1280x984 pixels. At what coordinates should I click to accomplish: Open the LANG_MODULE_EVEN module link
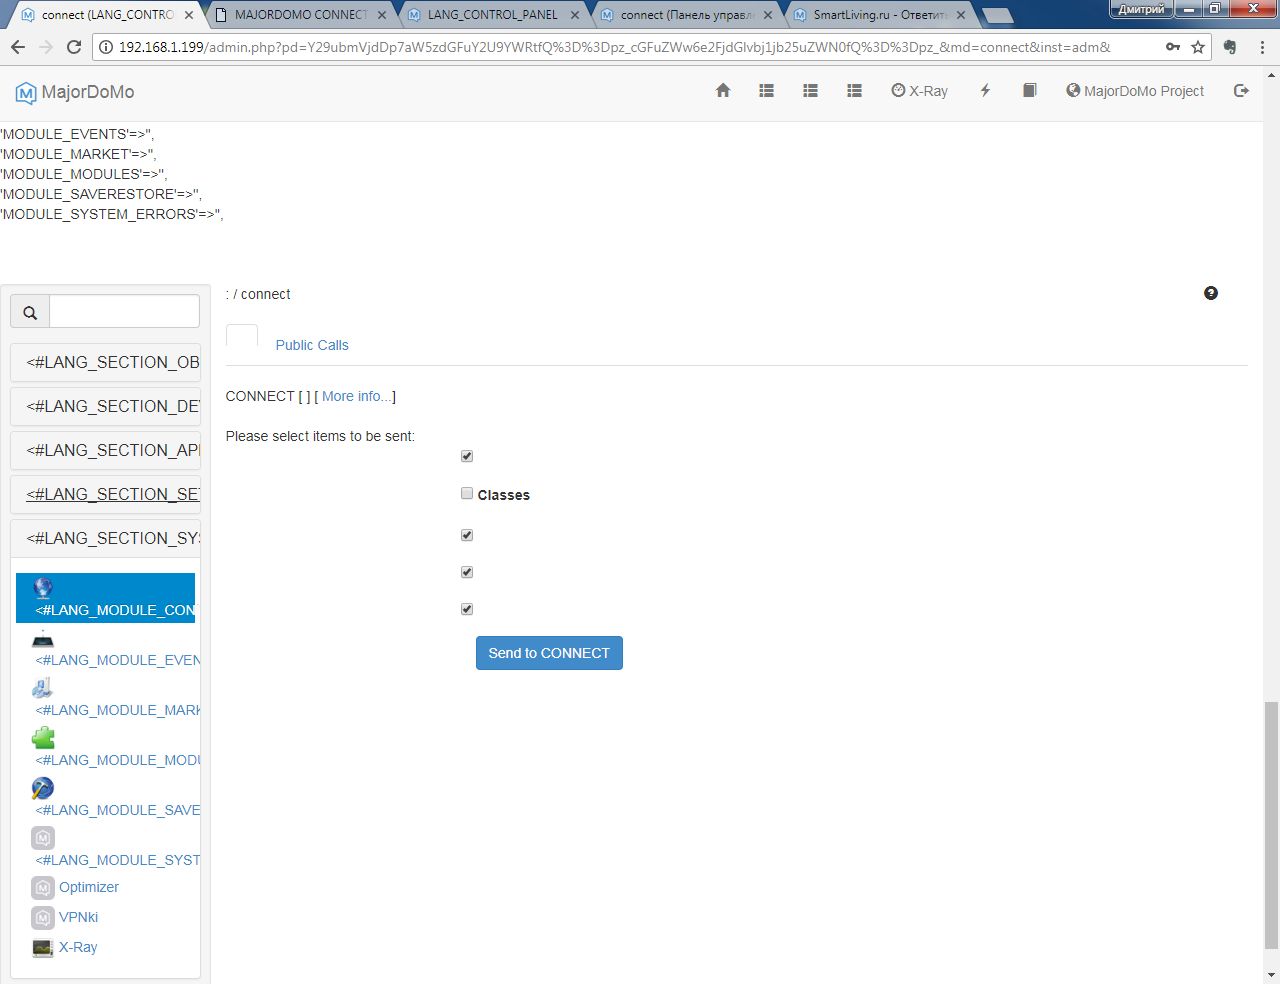118,660
